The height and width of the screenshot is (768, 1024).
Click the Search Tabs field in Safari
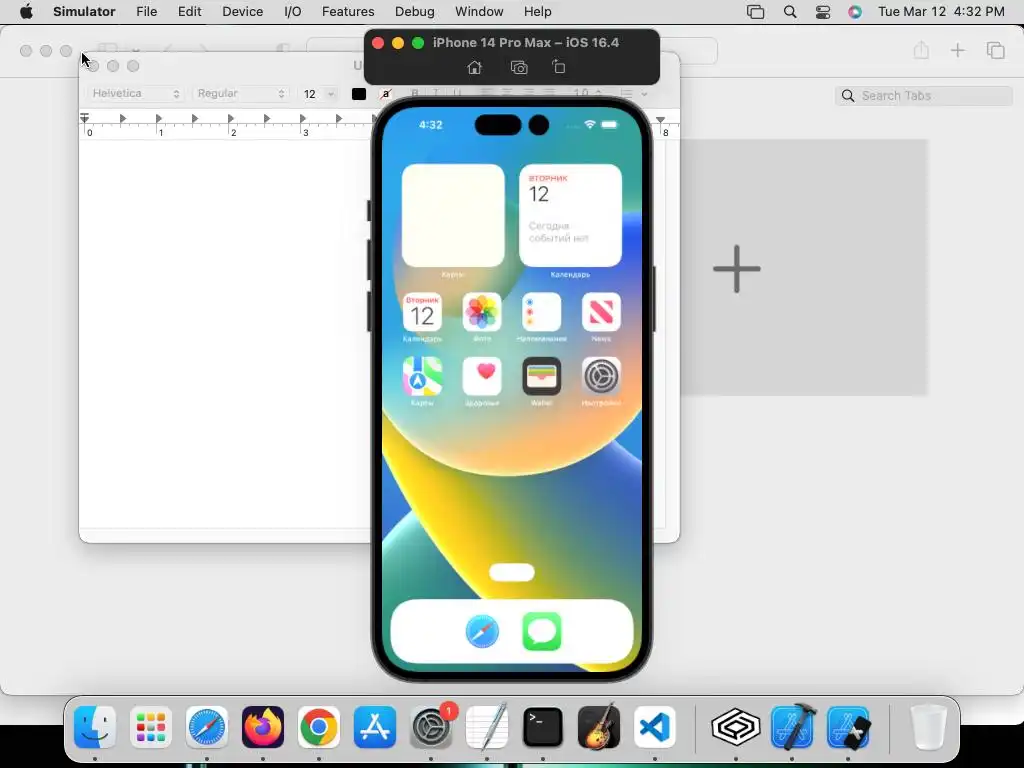click(923, 95)
